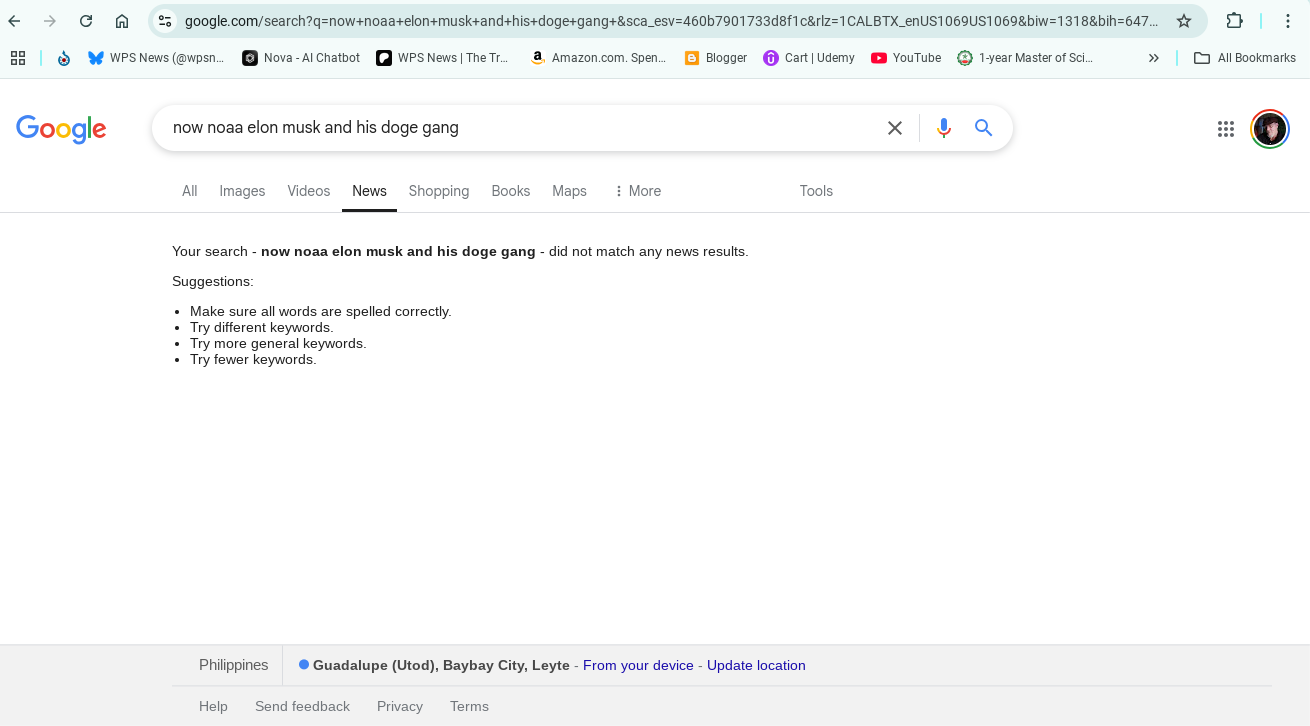Open Chrome three-dot menu
Image resolution: width=1310 pixels, height=726 pixels.
(1288, 21)
